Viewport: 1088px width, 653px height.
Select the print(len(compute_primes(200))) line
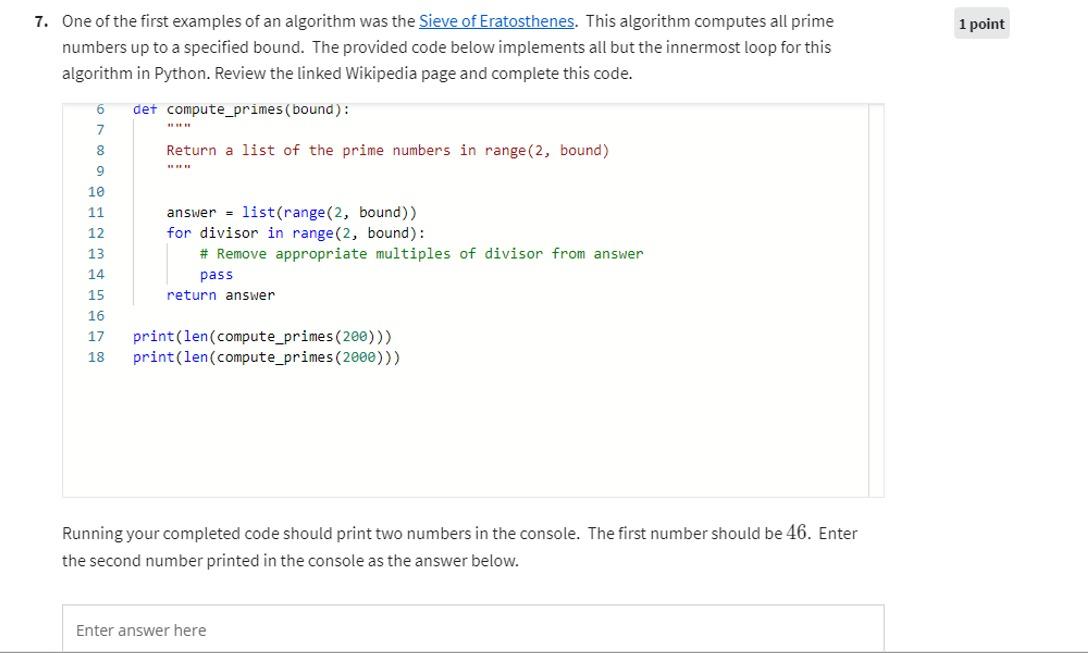(263, 336)
